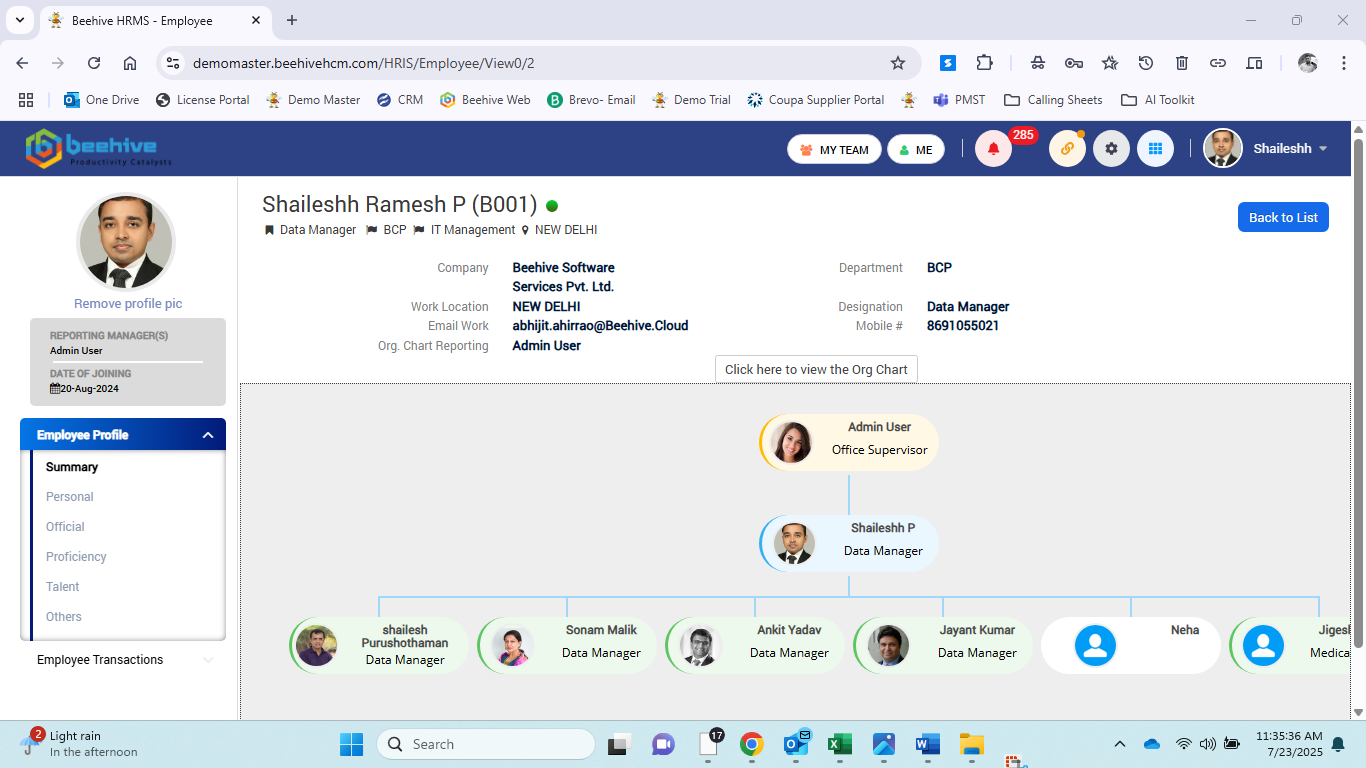Image resolution: width=1366 pixels, height=768 pixels.
Task: Open the Shaileshh profile dropdown
Action: [1289, 148]
